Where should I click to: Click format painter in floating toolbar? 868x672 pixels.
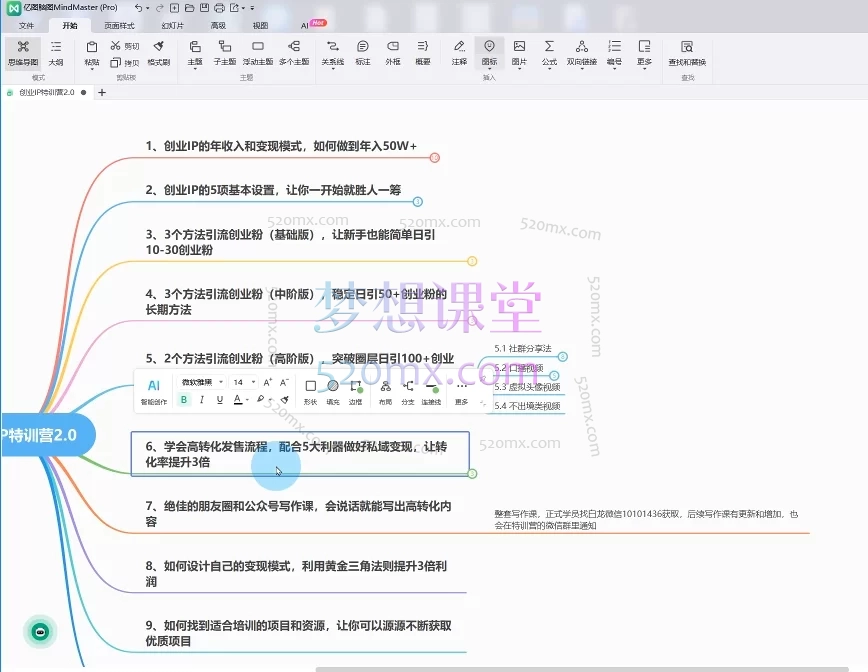tap(285, 400)
